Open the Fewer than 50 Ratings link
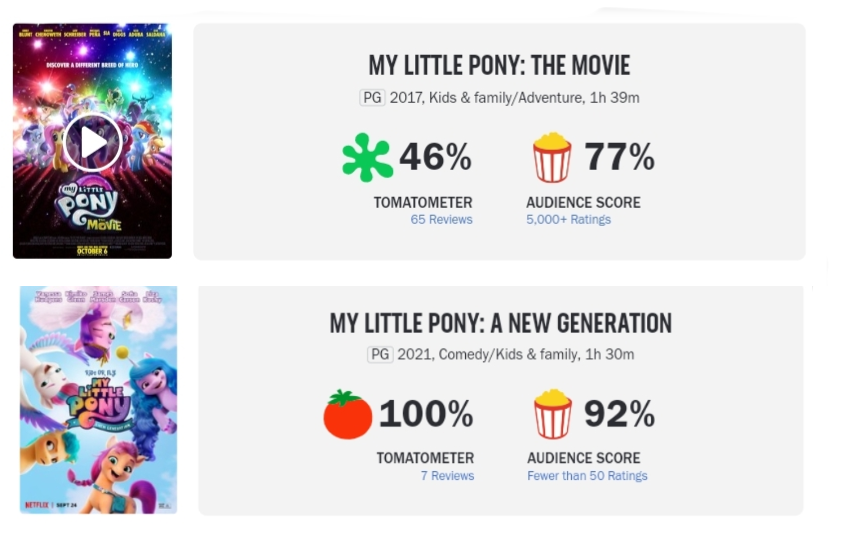 point(587,476)
